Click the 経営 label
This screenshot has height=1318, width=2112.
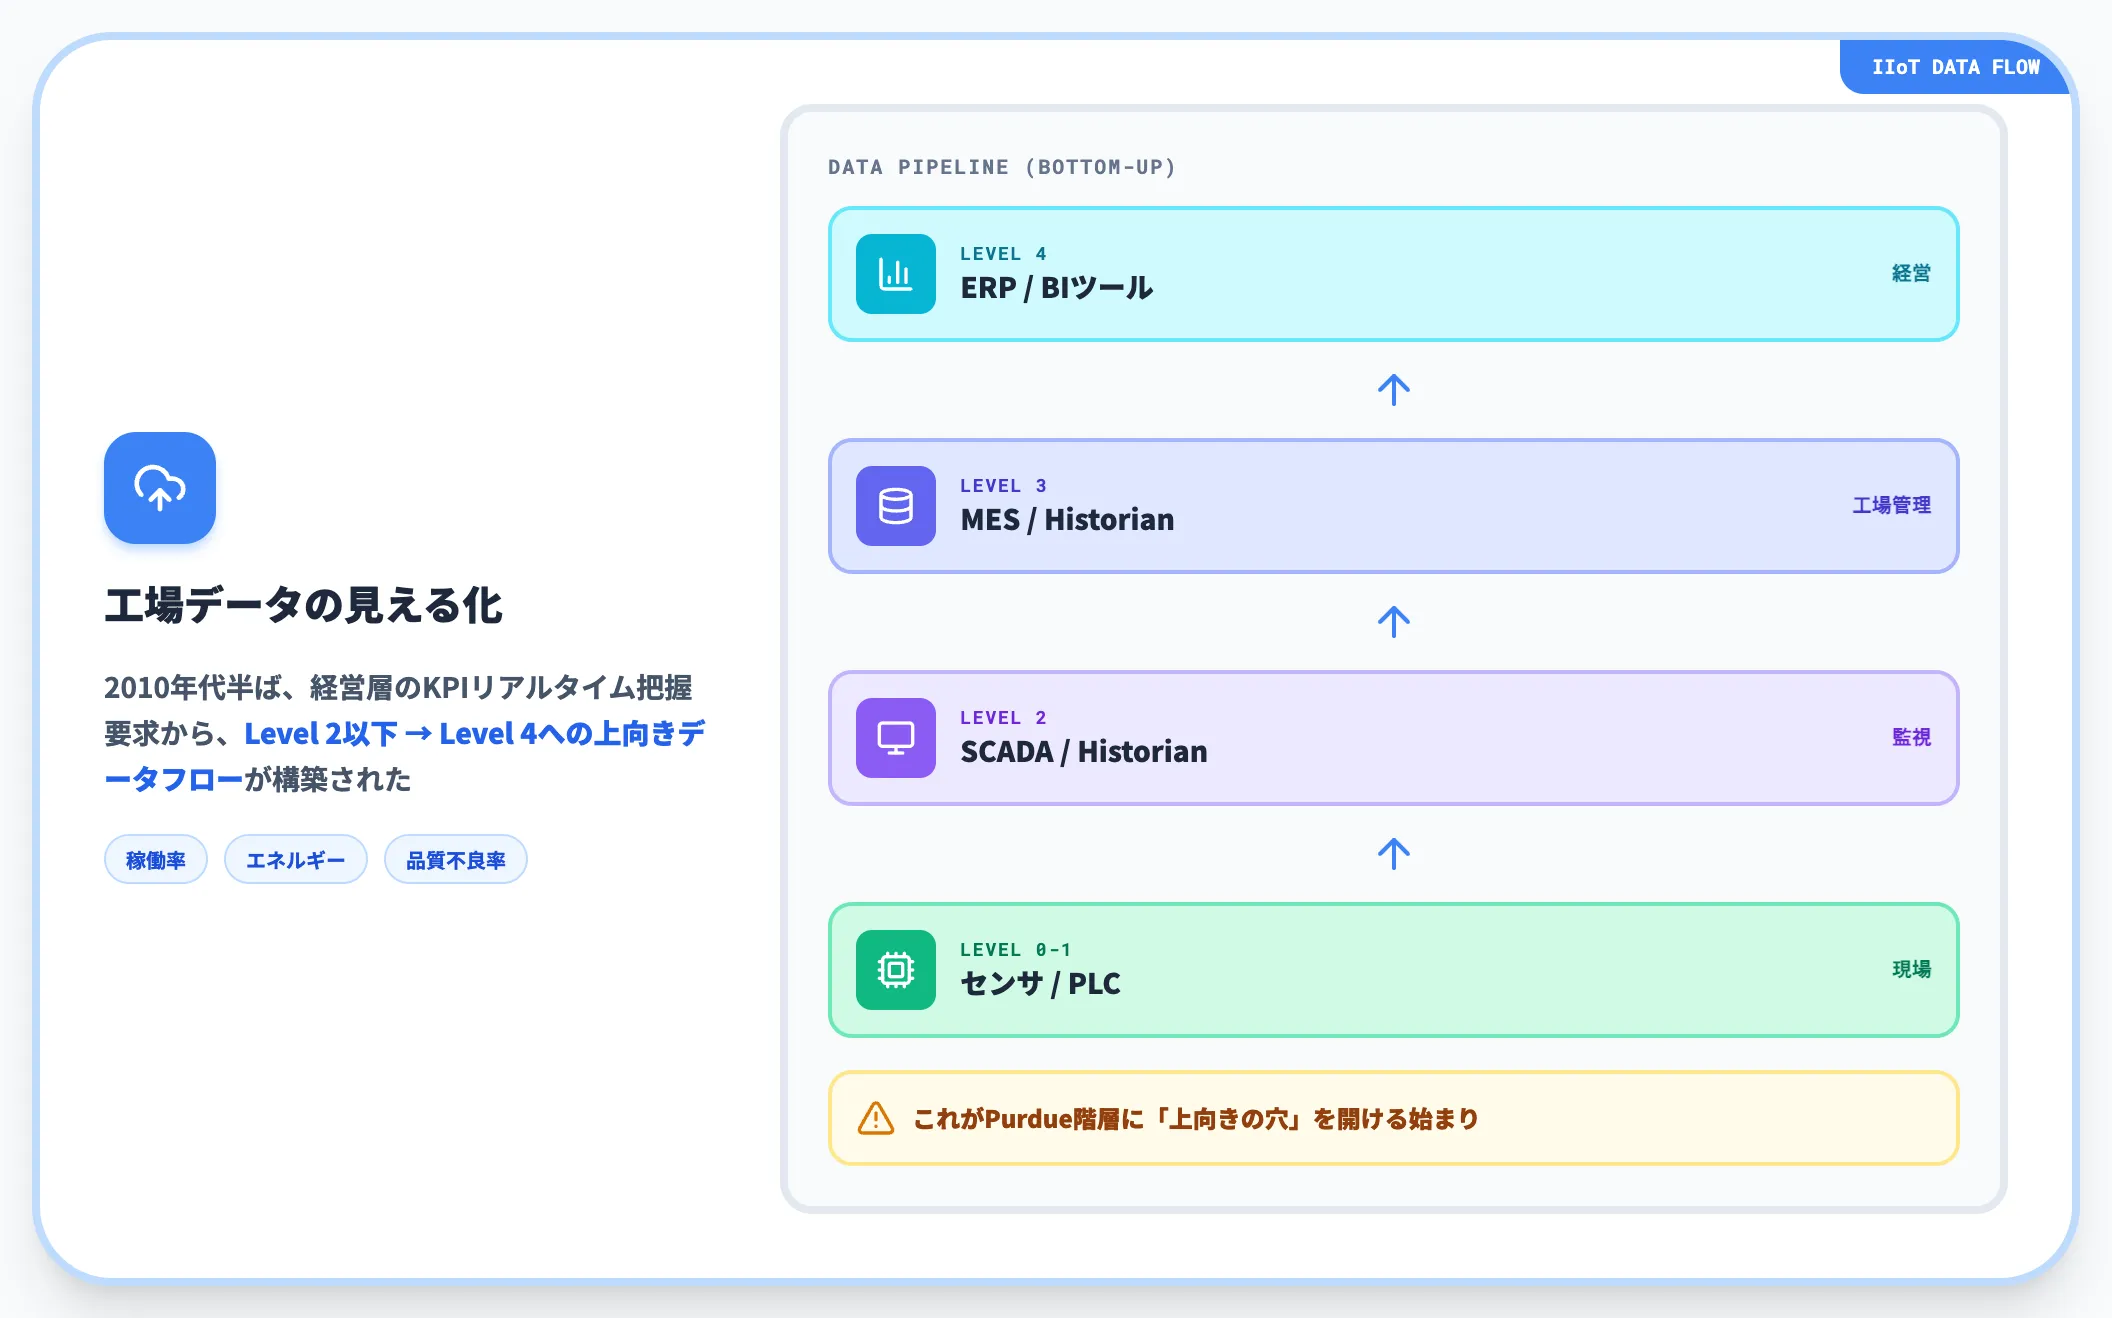[1911, 273]
